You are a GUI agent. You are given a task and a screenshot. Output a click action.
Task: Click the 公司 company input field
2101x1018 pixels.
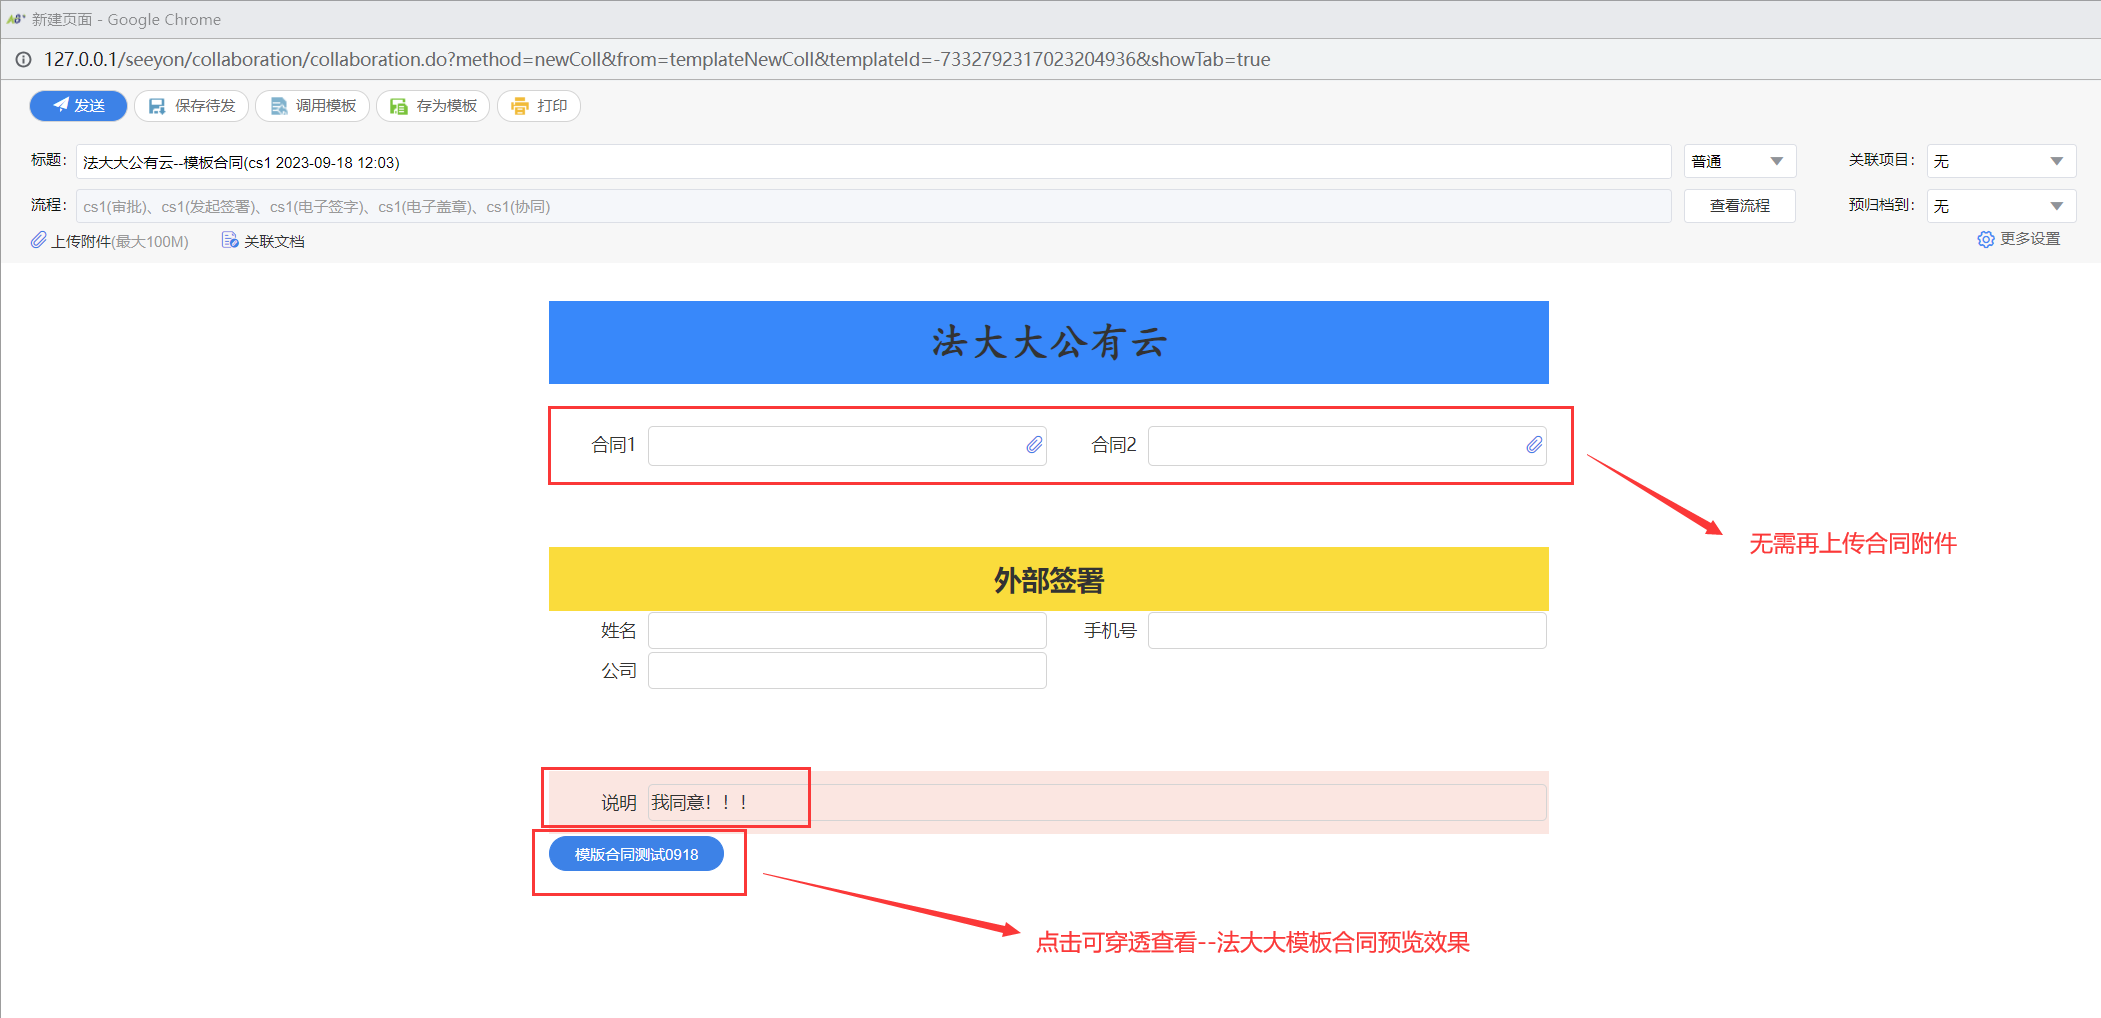[846, 671]
